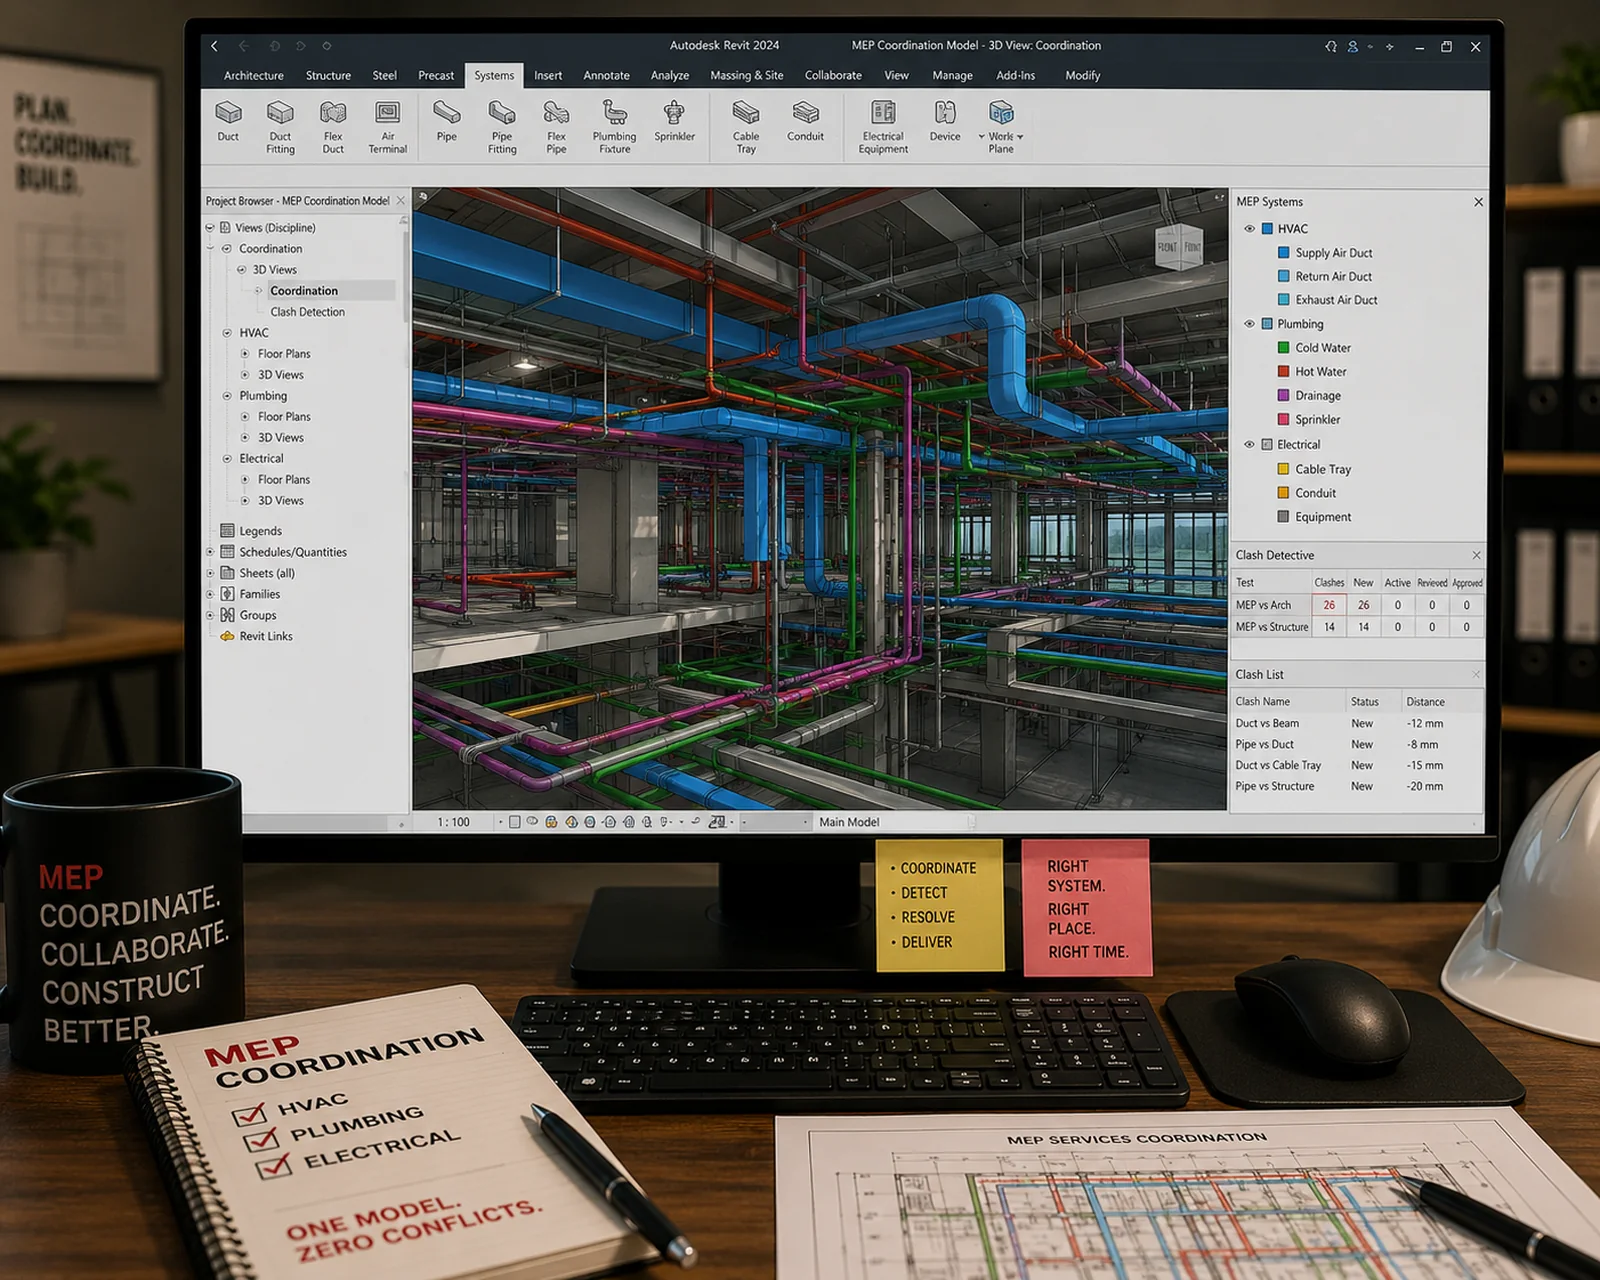Screen dimensions: 1600x1280
Task: Click the ViewCube in the 3D view
Action: point(1179,246)
